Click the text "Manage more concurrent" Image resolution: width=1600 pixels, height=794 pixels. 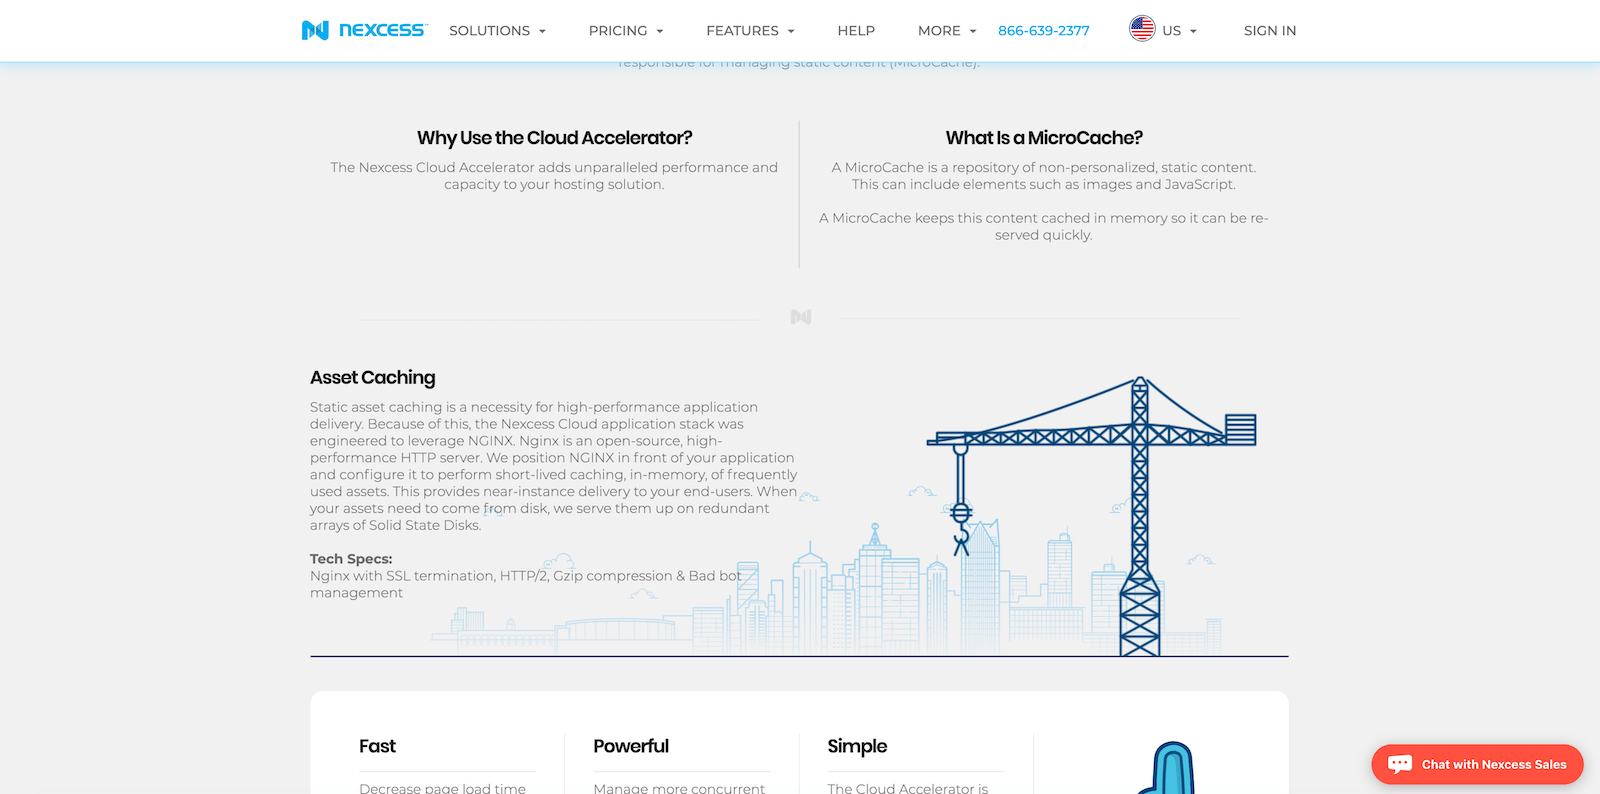pyautogui.click(x=679, y=788)
